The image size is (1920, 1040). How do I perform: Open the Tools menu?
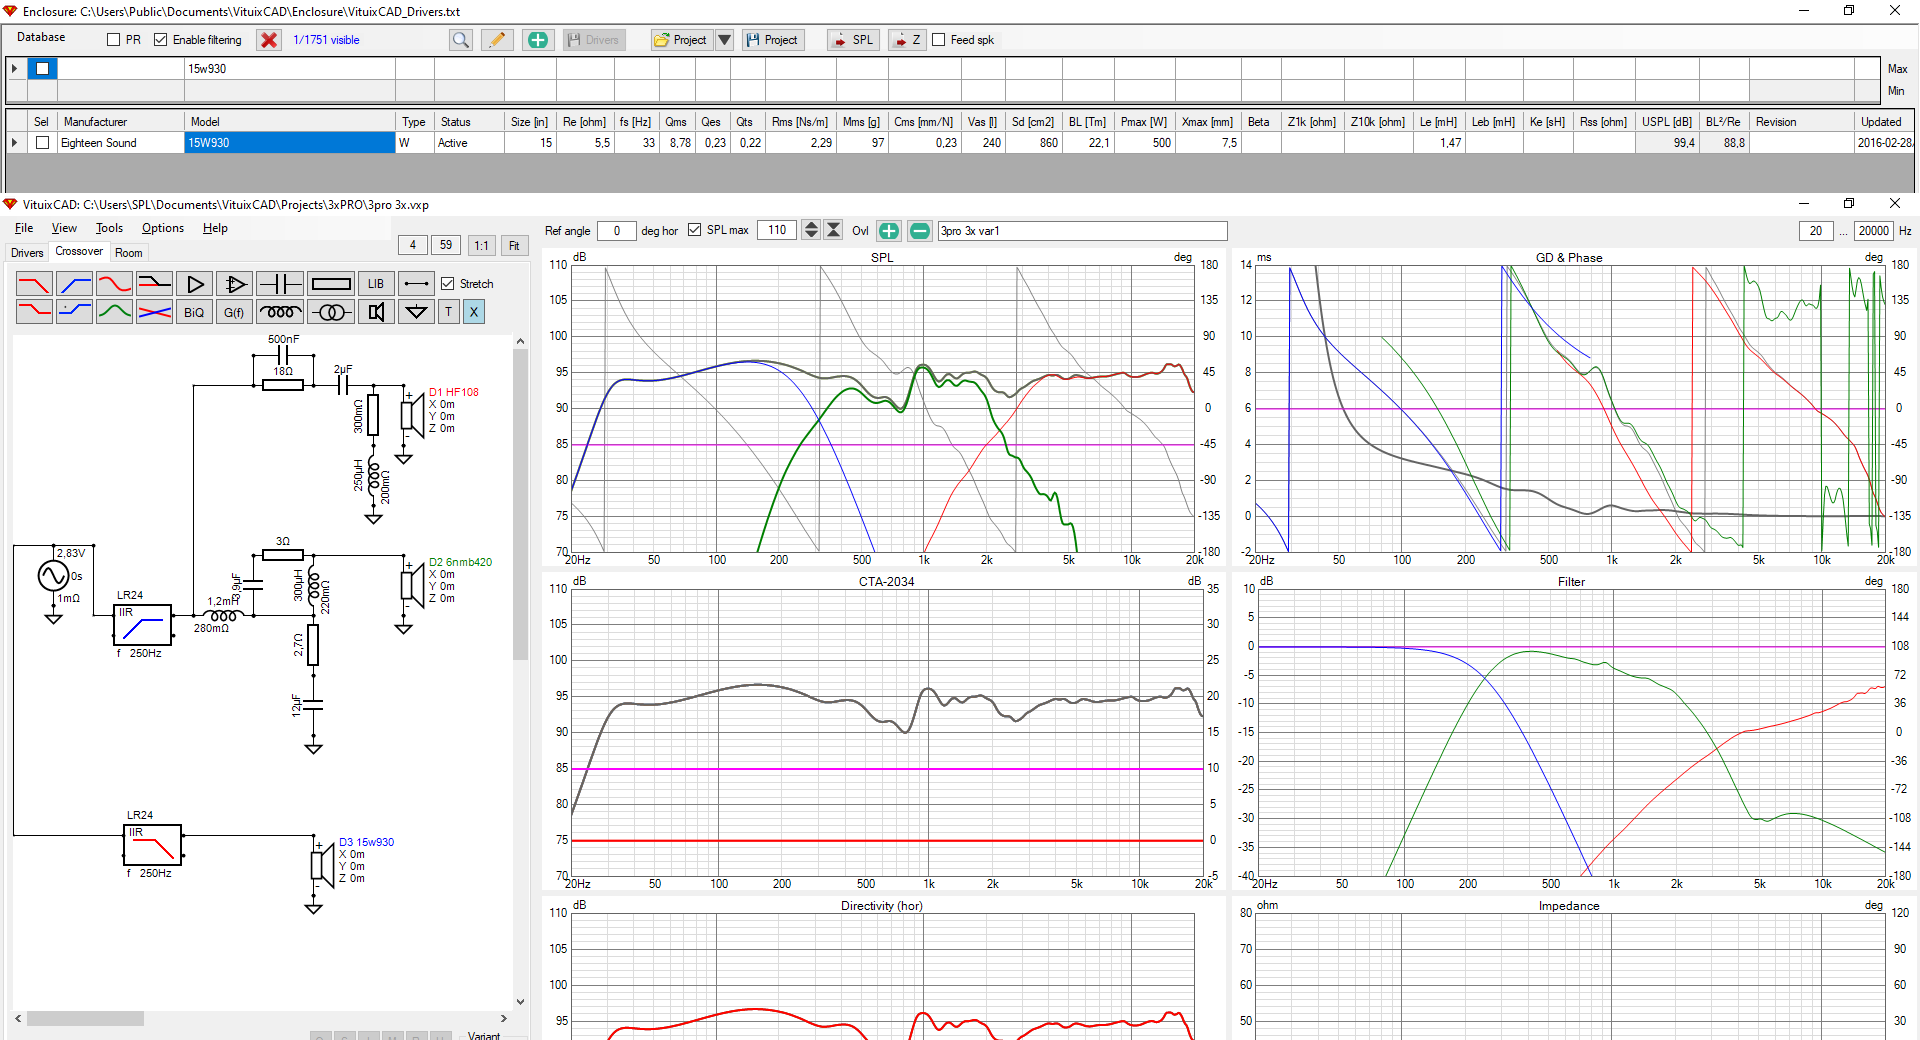(x=109, y=228)
